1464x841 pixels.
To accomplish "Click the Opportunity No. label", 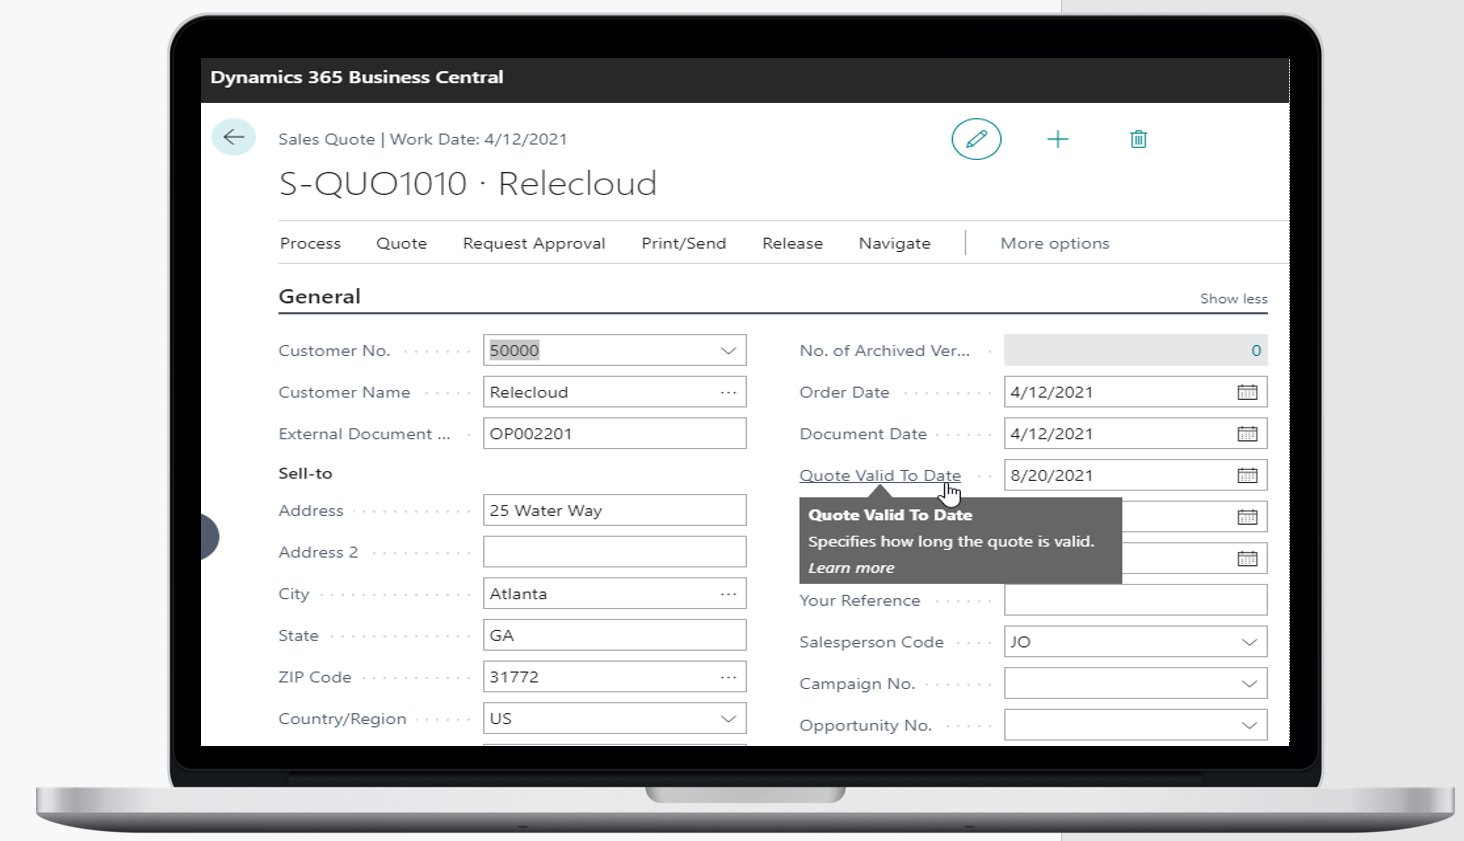I will coord(865,726).
